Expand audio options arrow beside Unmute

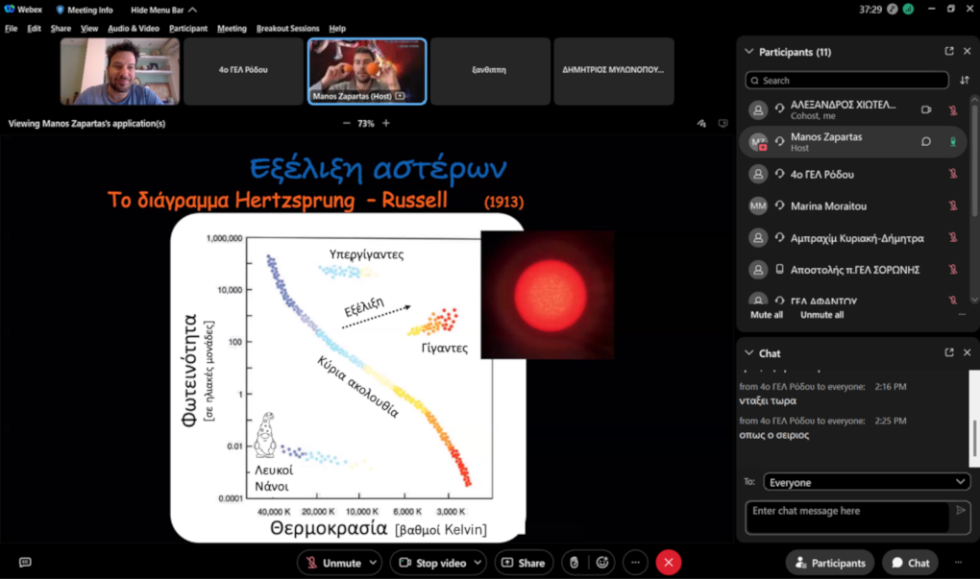click(x=373, y=563)
